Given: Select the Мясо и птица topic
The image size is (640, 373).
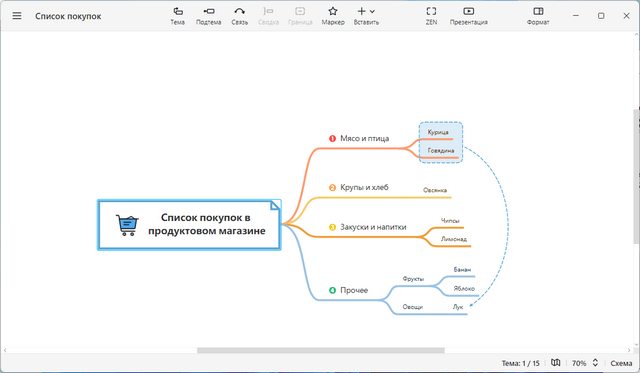Looking at the screenshot, I should (x=364, y=138).
